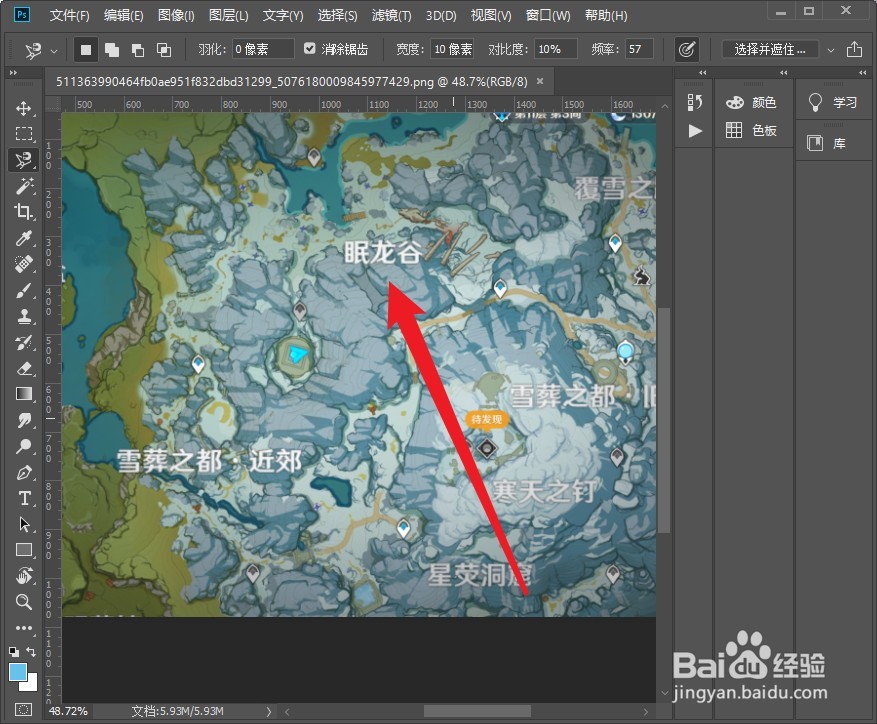This screenshot has height=724, width=877.
Task: Close the open PNG document tab
Action: 540,81
